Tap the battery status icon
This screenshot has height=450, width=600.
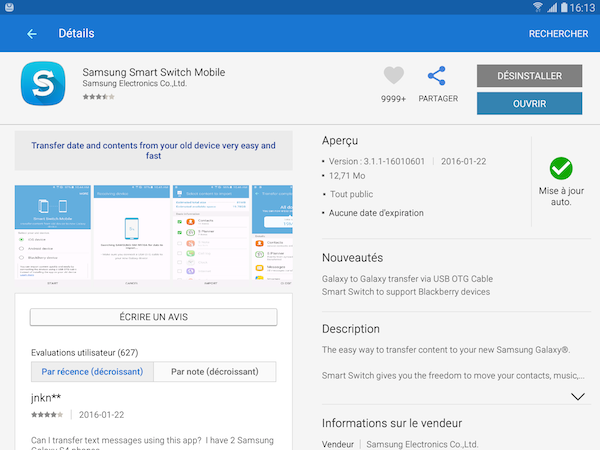click(x=564, y=7)
